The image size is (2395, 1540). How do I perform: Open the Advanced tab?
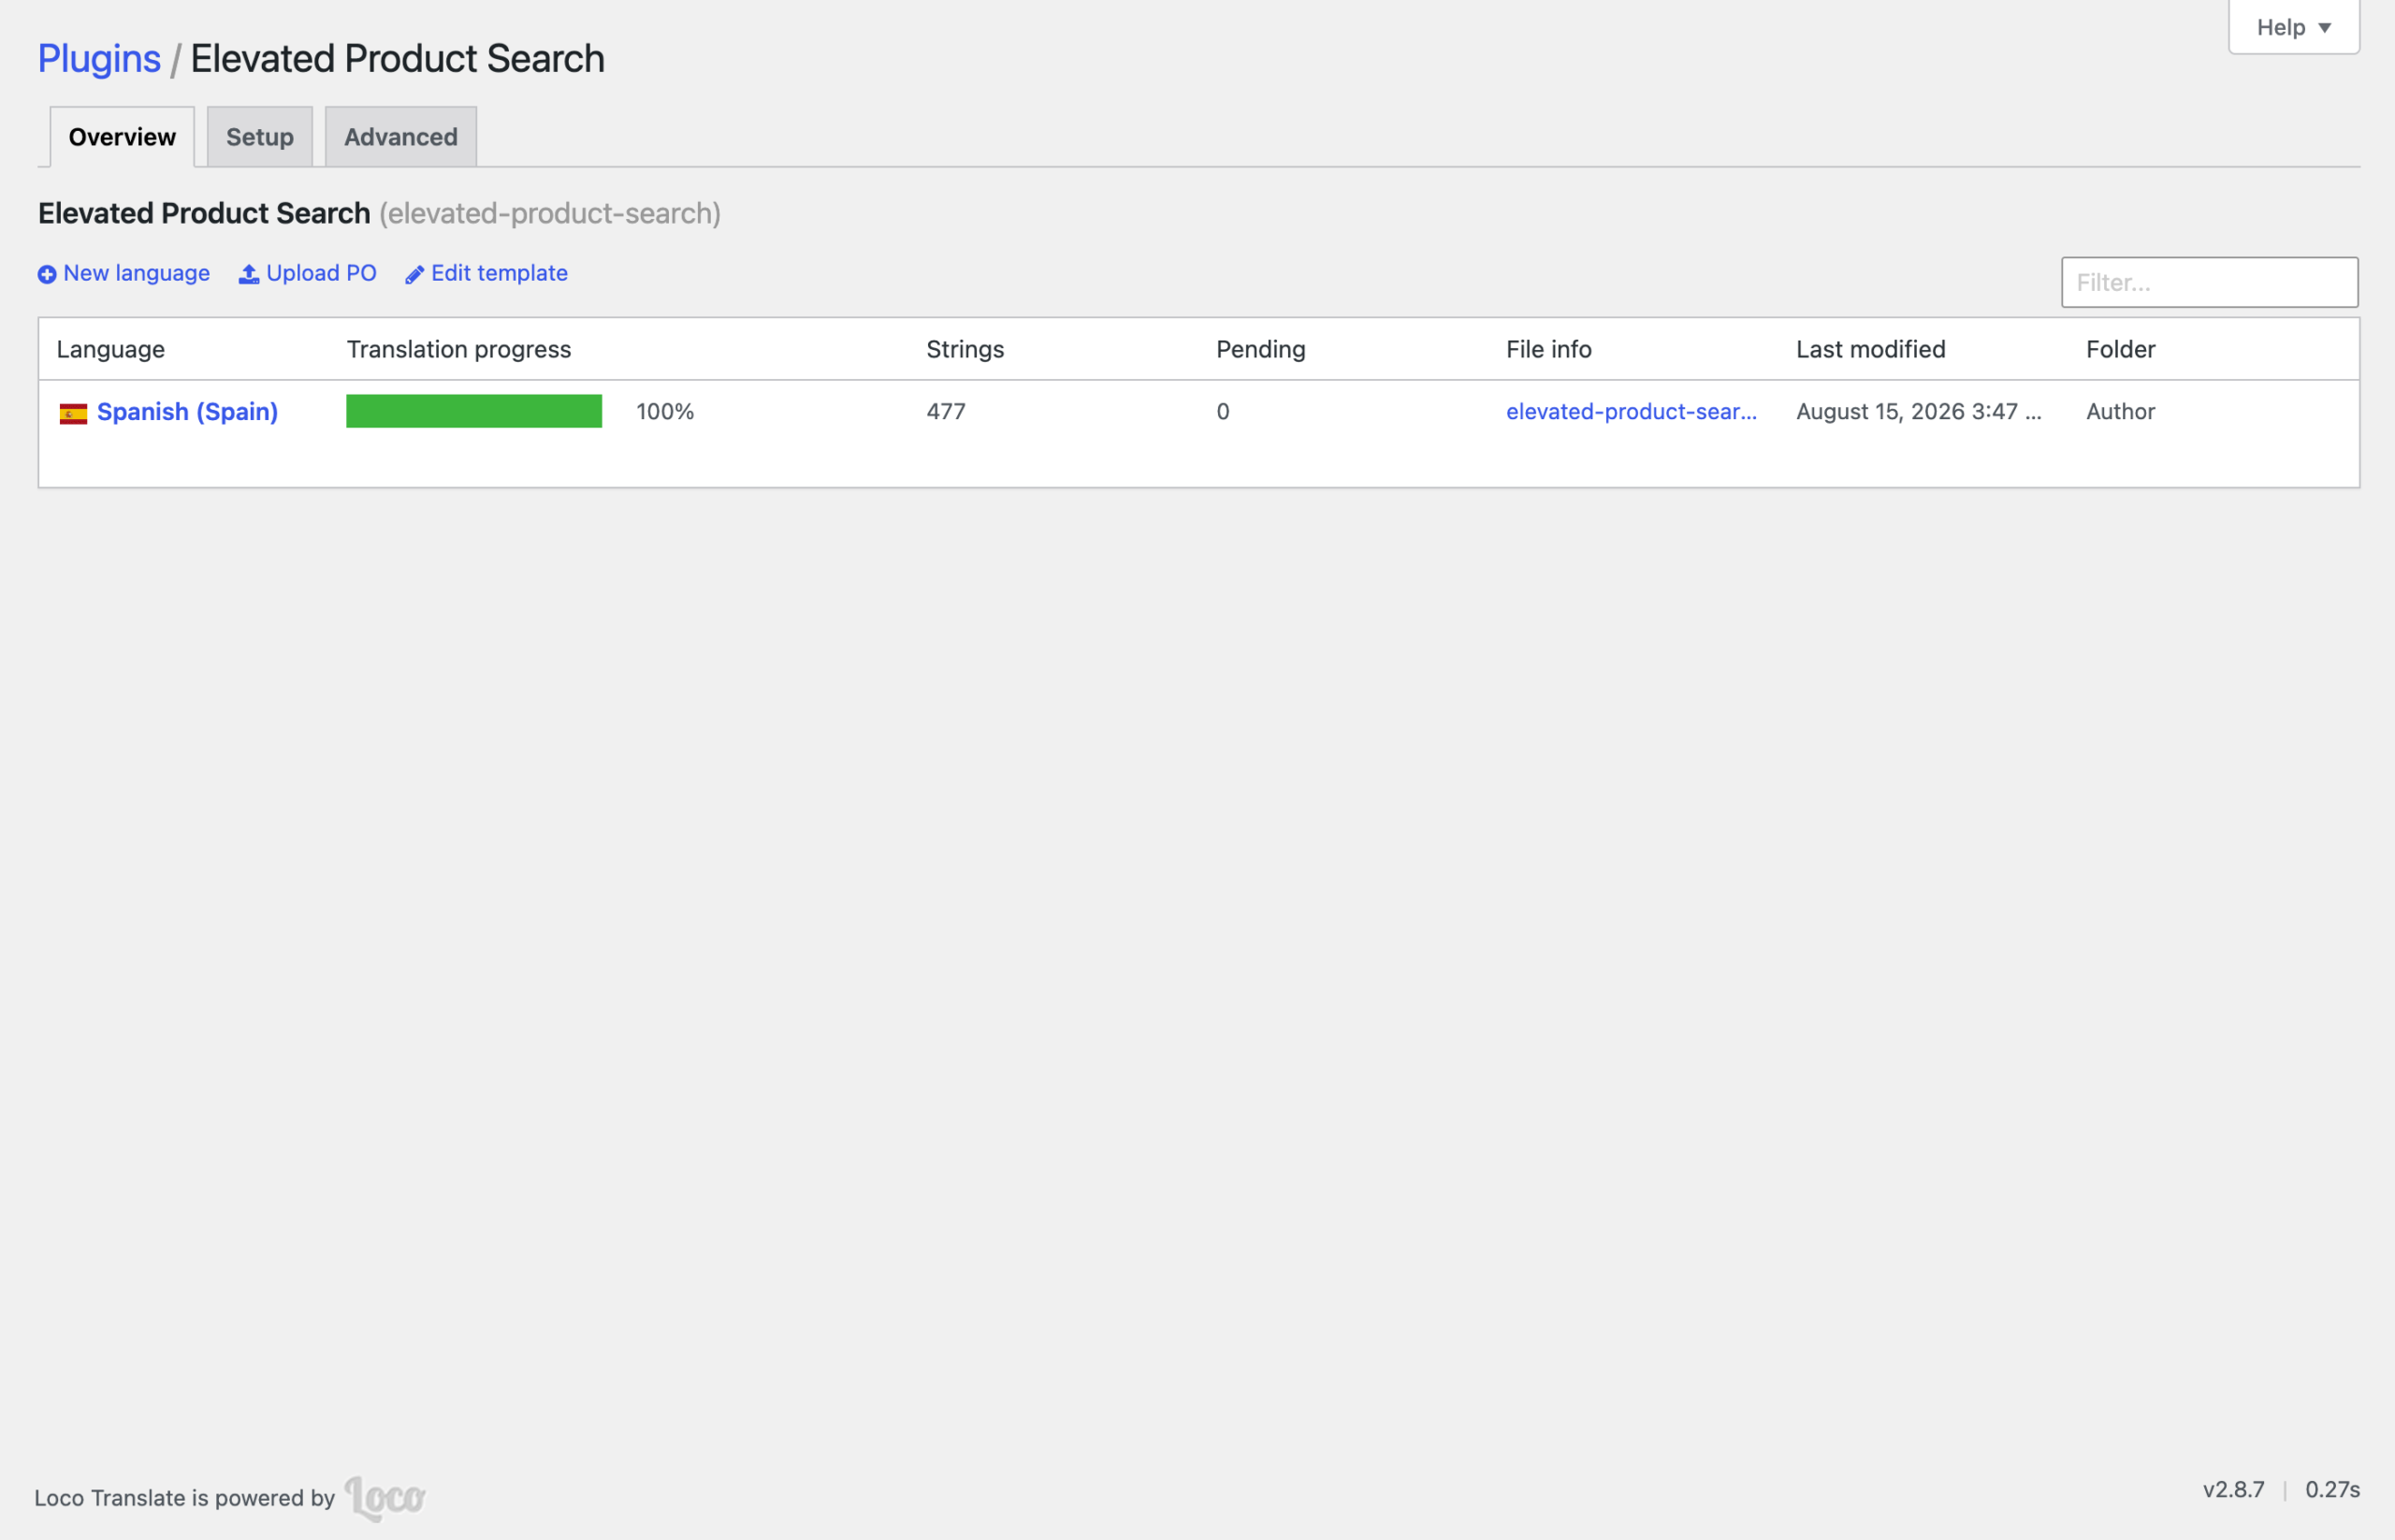[x=401, y=137]
